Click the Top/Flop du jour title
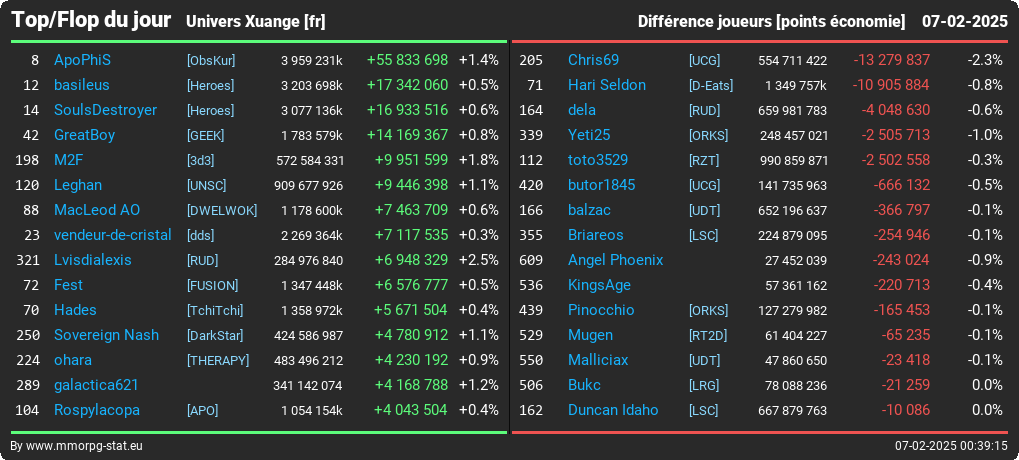Viewport: 1019px width, 460px height. point(91,21)
